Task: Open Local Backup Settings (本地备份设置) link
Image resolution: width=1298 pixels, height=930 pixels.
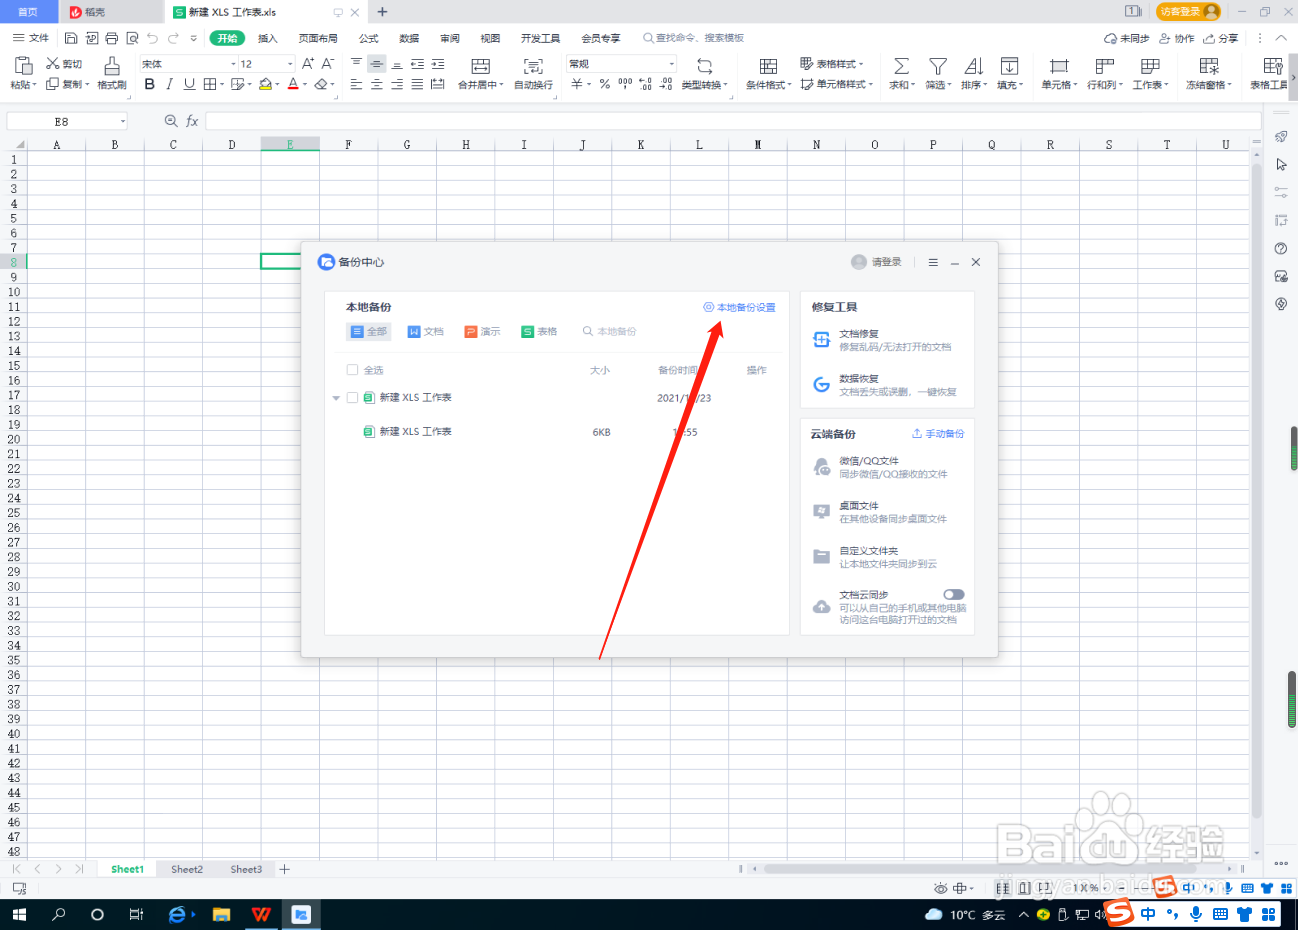Action: click(x=739, y=307)
